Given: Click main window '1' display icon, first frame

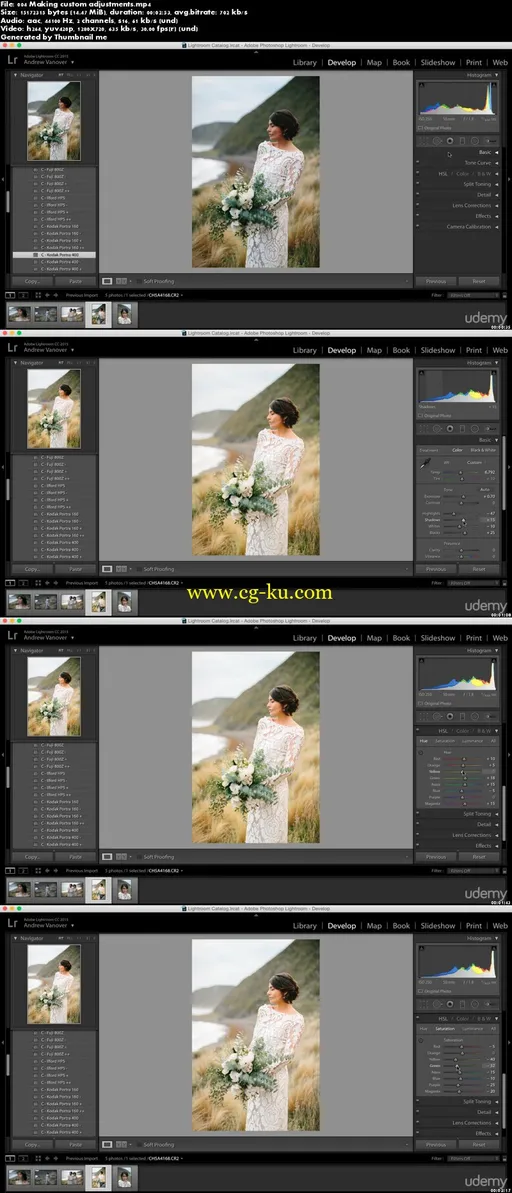Looking at the screenshot, I should (11, 295).
